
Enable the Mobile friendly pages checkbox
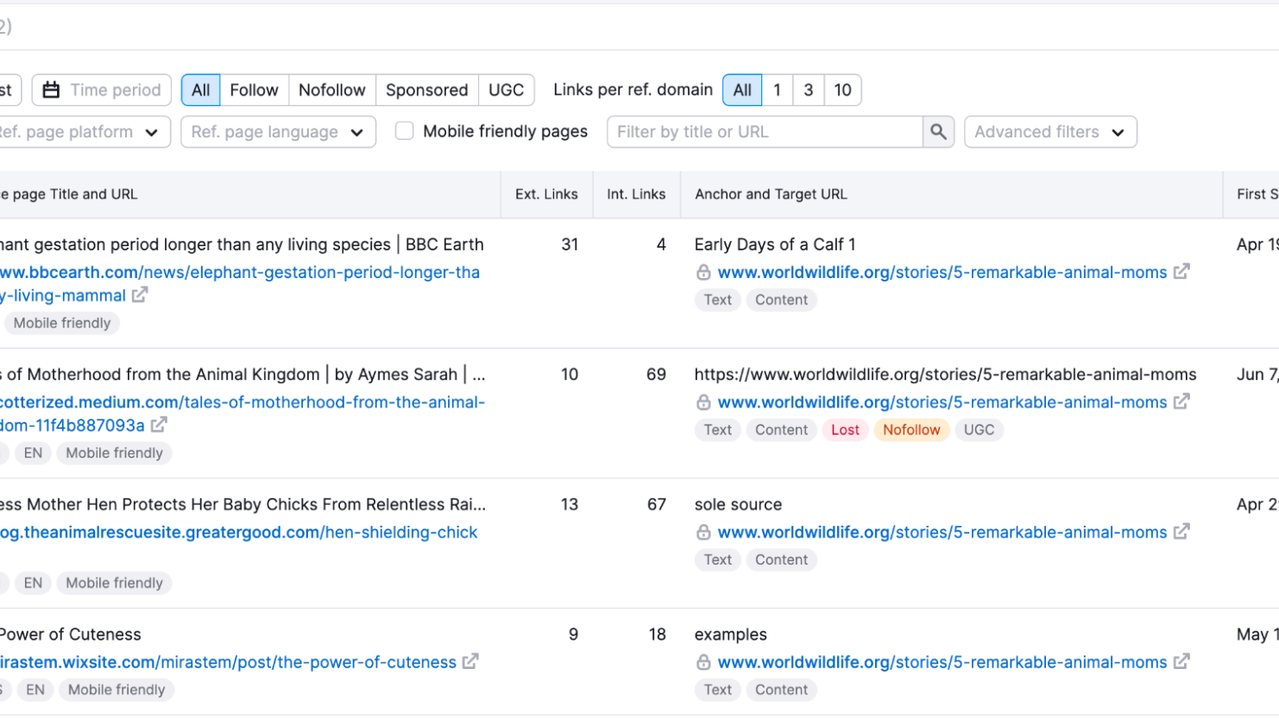pos(404,131)
